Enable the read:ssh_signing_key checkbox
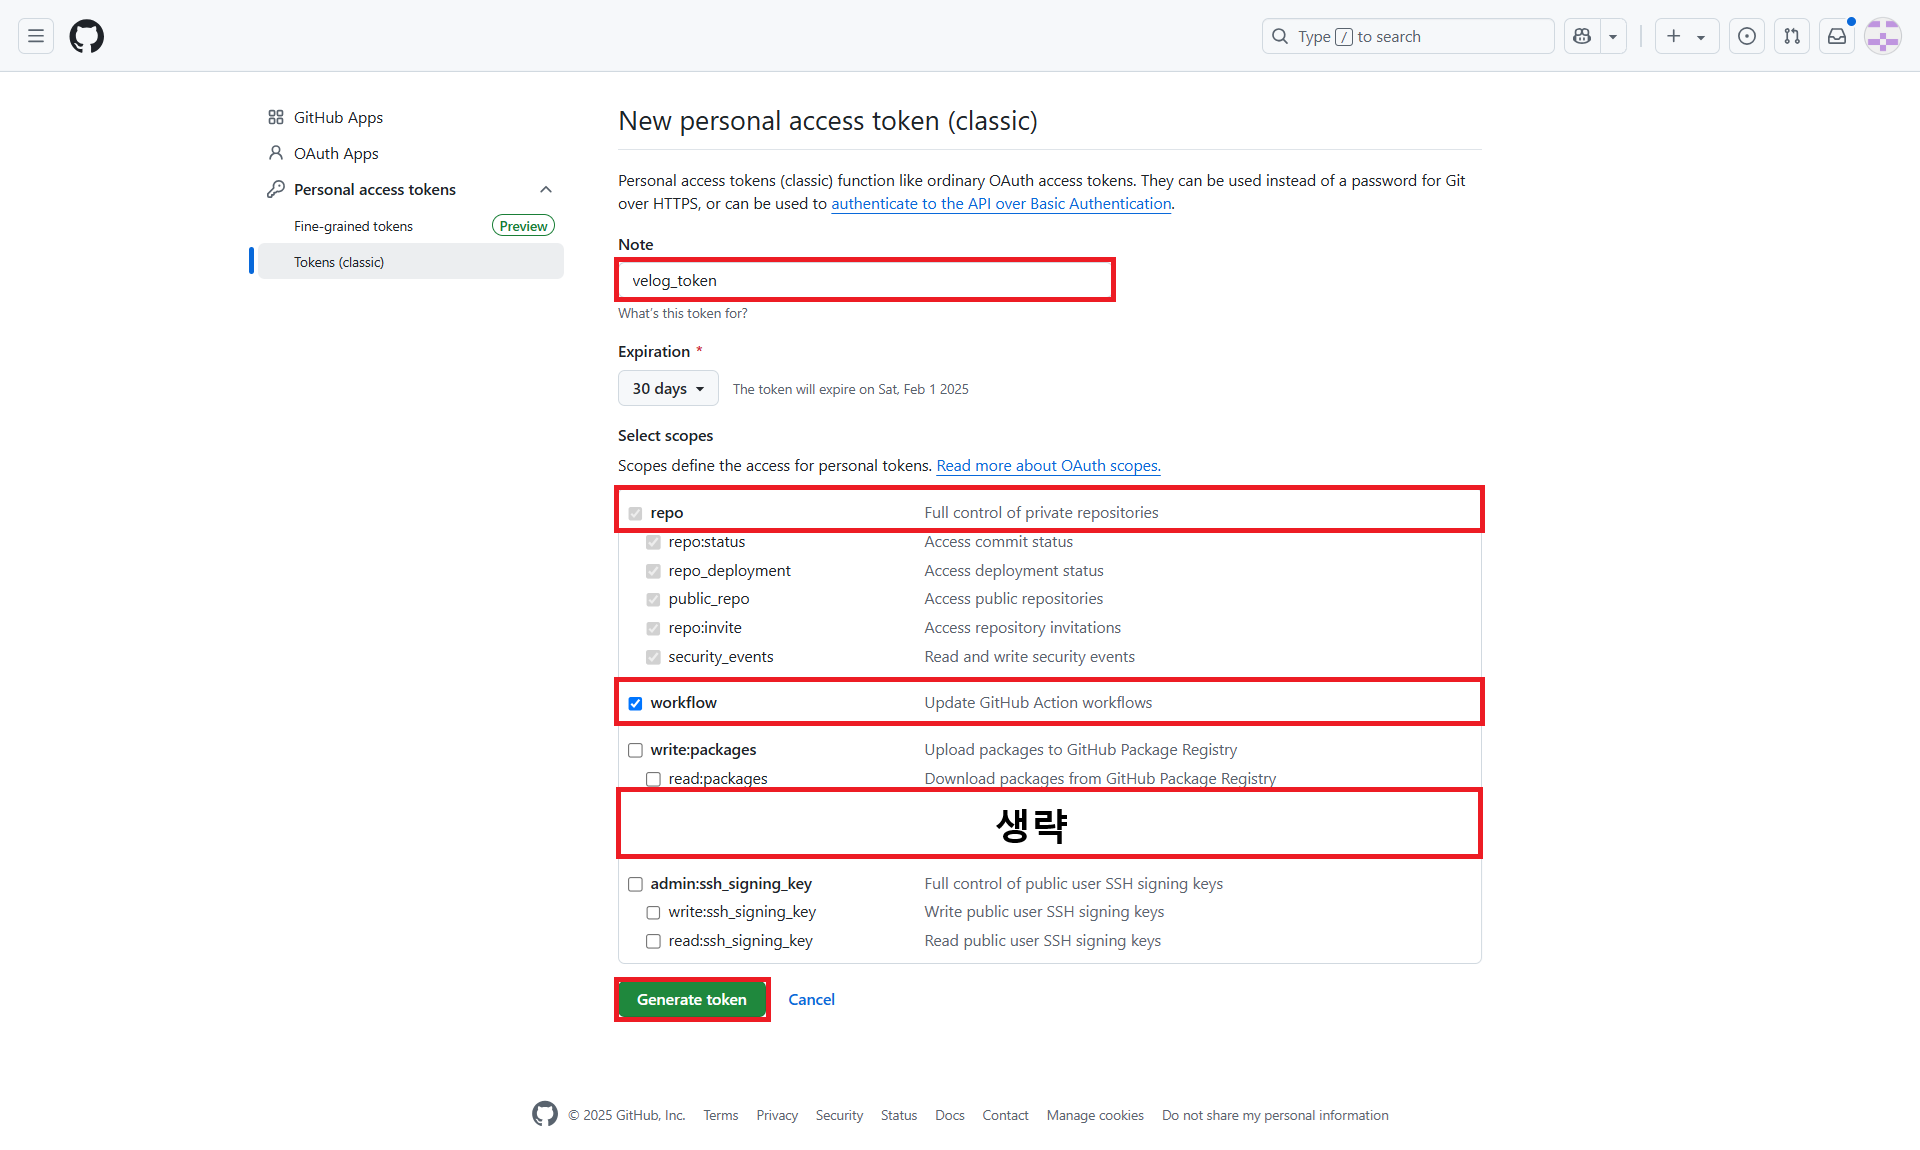1920x1150 pixels. (x=653, y=941)
